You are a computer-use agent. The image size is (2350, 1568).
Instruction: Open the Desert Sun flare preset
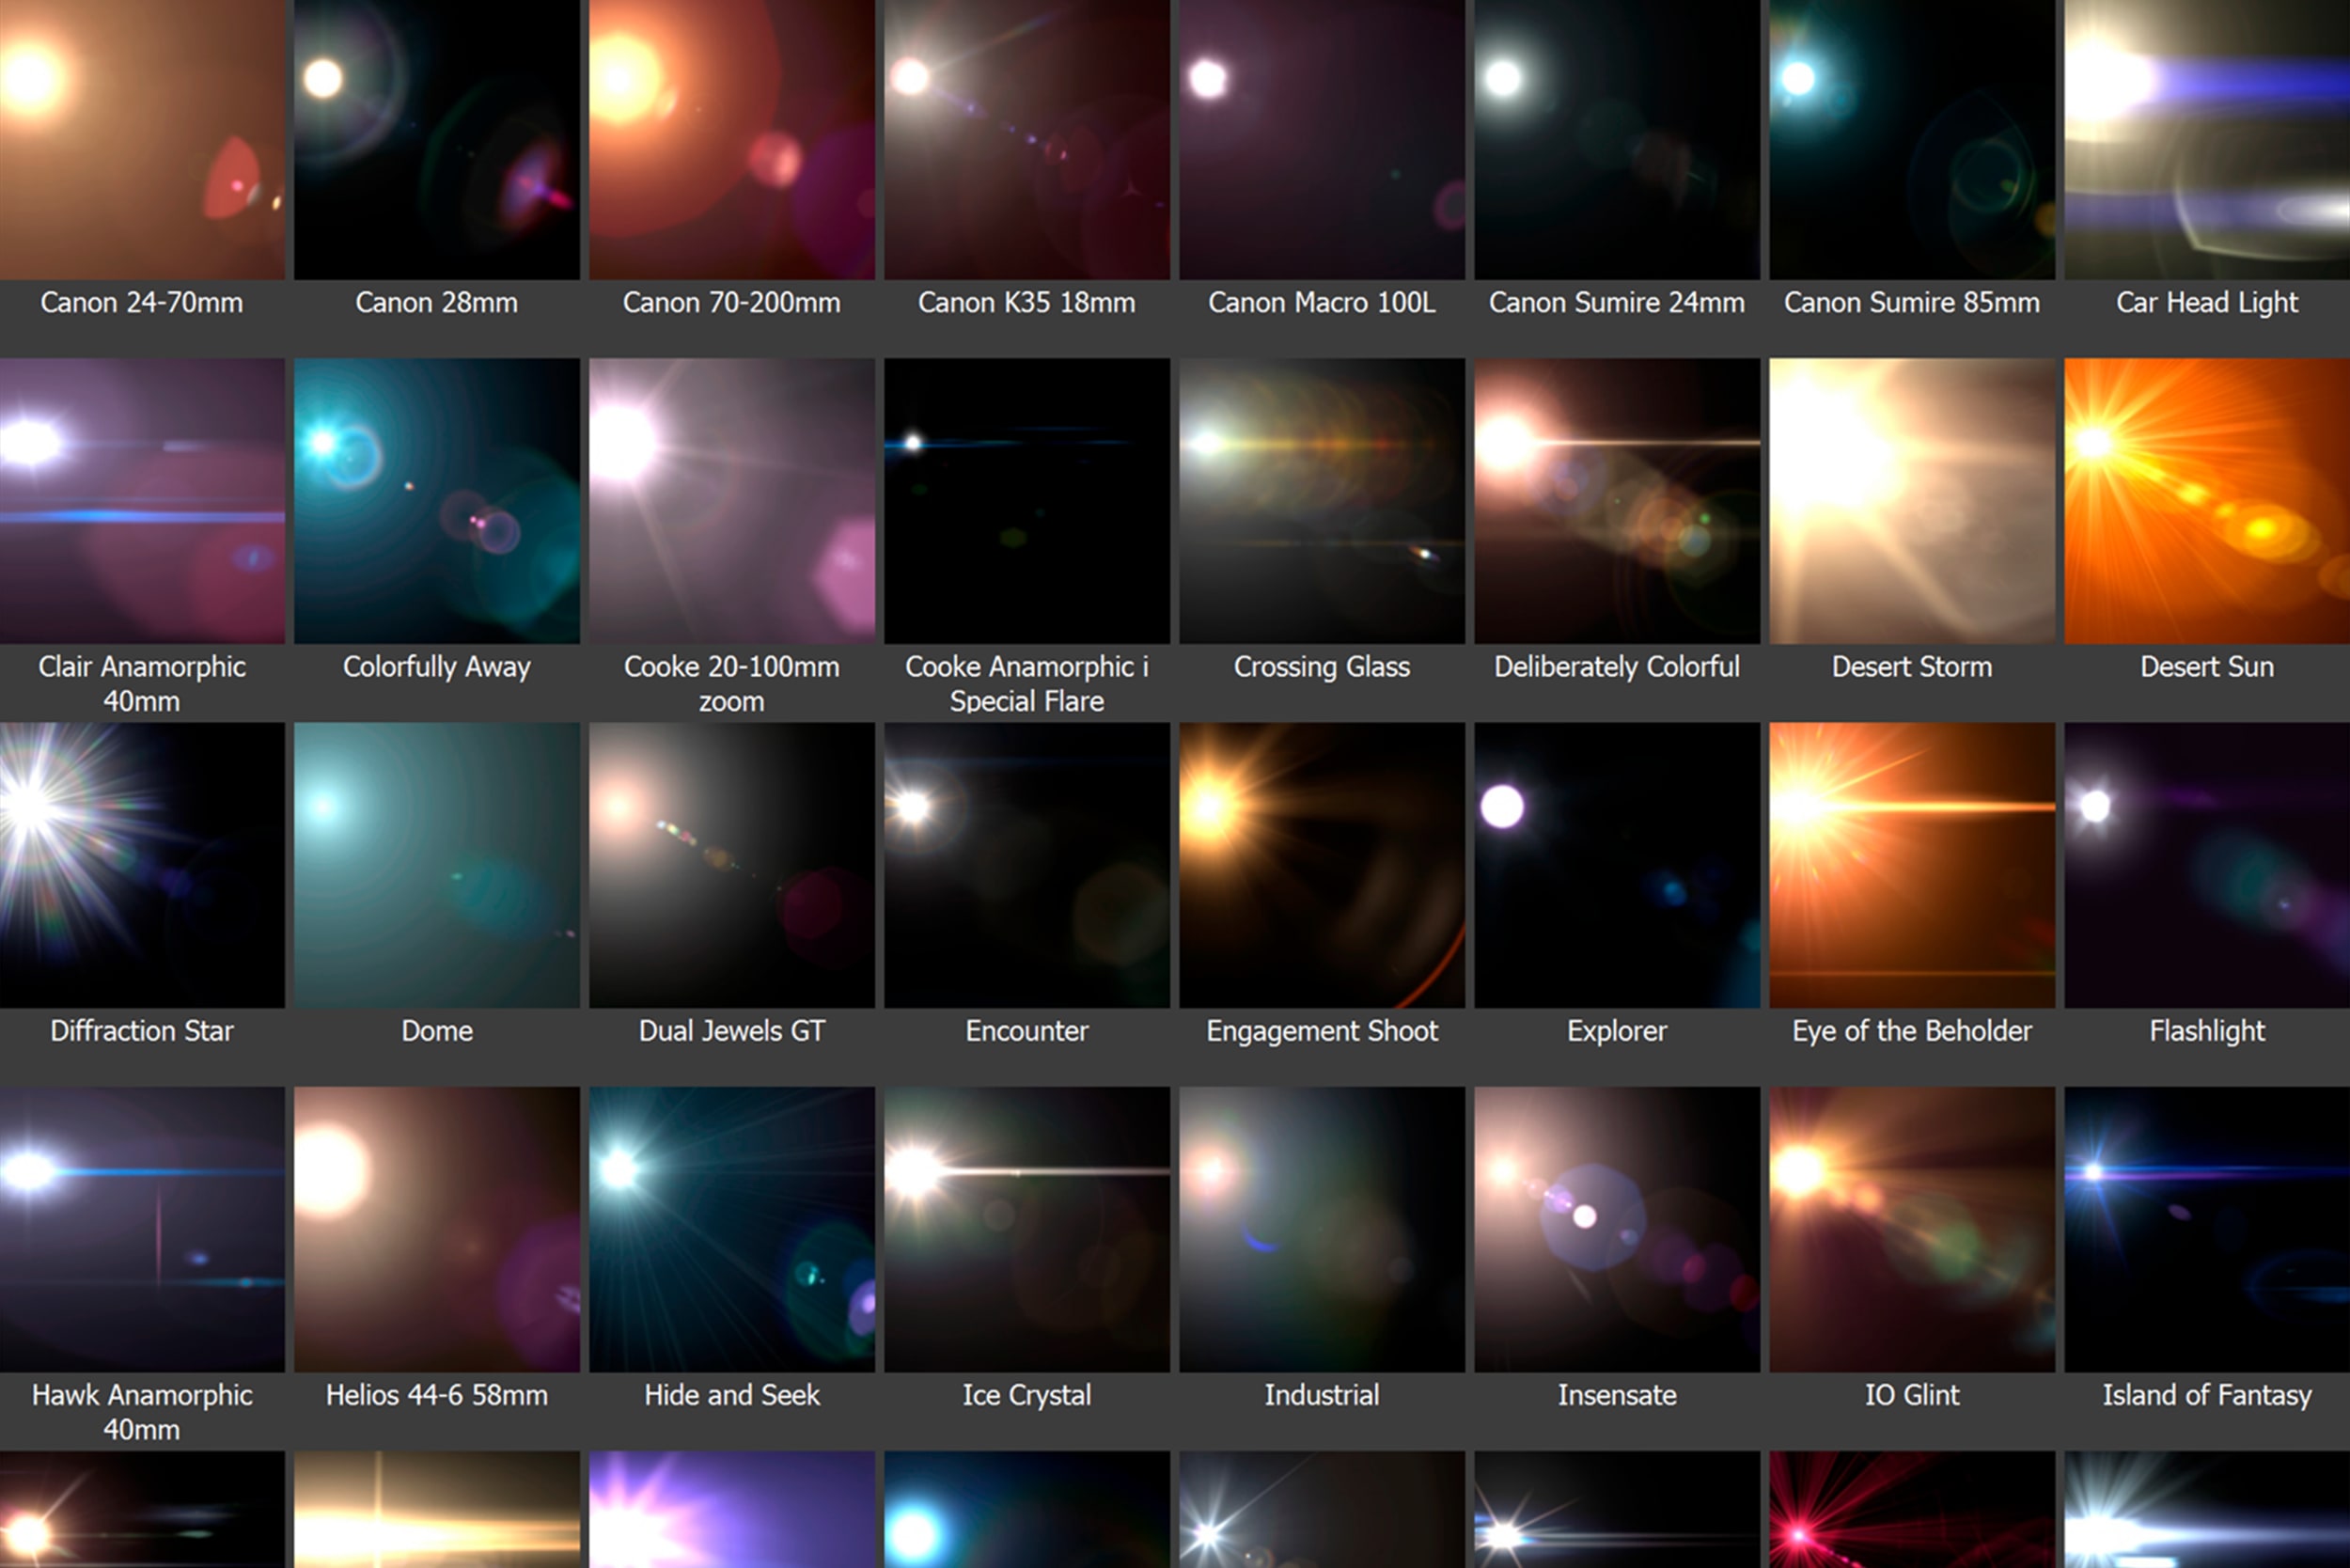(x=2206, y=500)
